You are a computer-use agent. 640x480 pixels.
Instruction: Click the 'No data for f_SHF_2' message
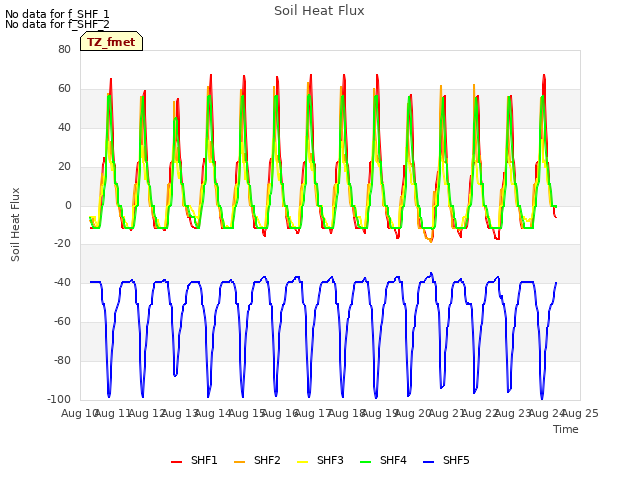point(57,24)
